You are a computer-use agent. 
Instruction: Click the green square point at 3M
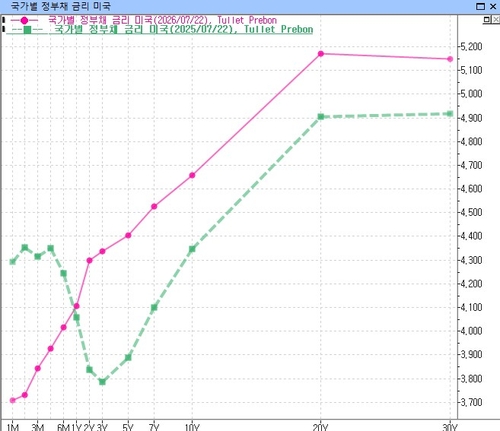[38, 257]
